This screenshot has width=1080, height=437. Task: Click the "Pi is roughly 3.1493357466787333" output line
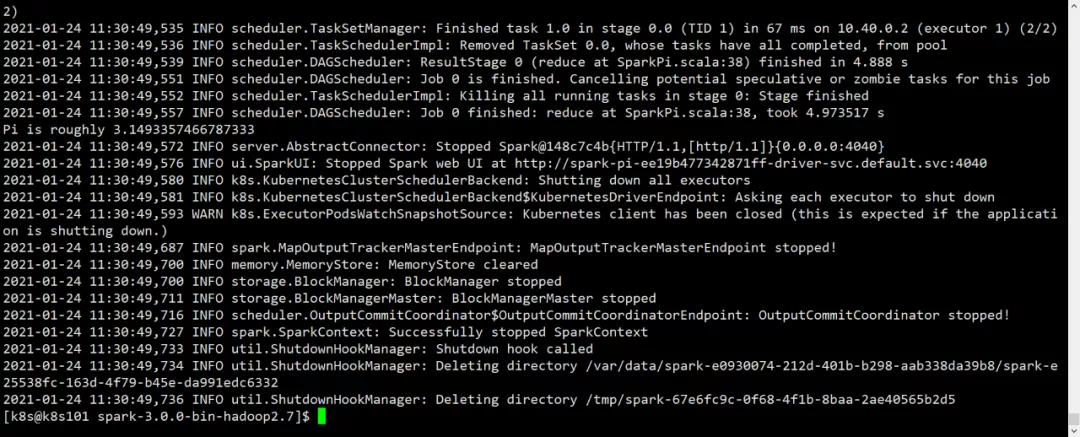(129, 129)
